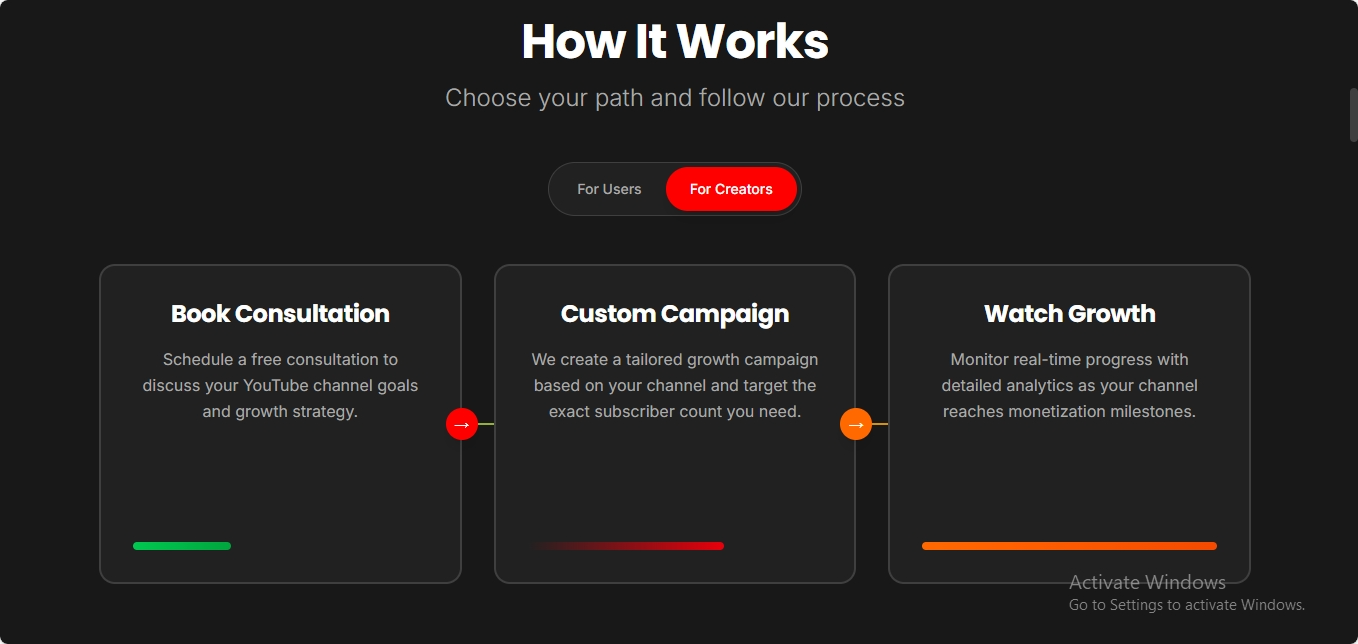
Task: Click the "Watch Growth" heading
Action: click(1069, 313)
